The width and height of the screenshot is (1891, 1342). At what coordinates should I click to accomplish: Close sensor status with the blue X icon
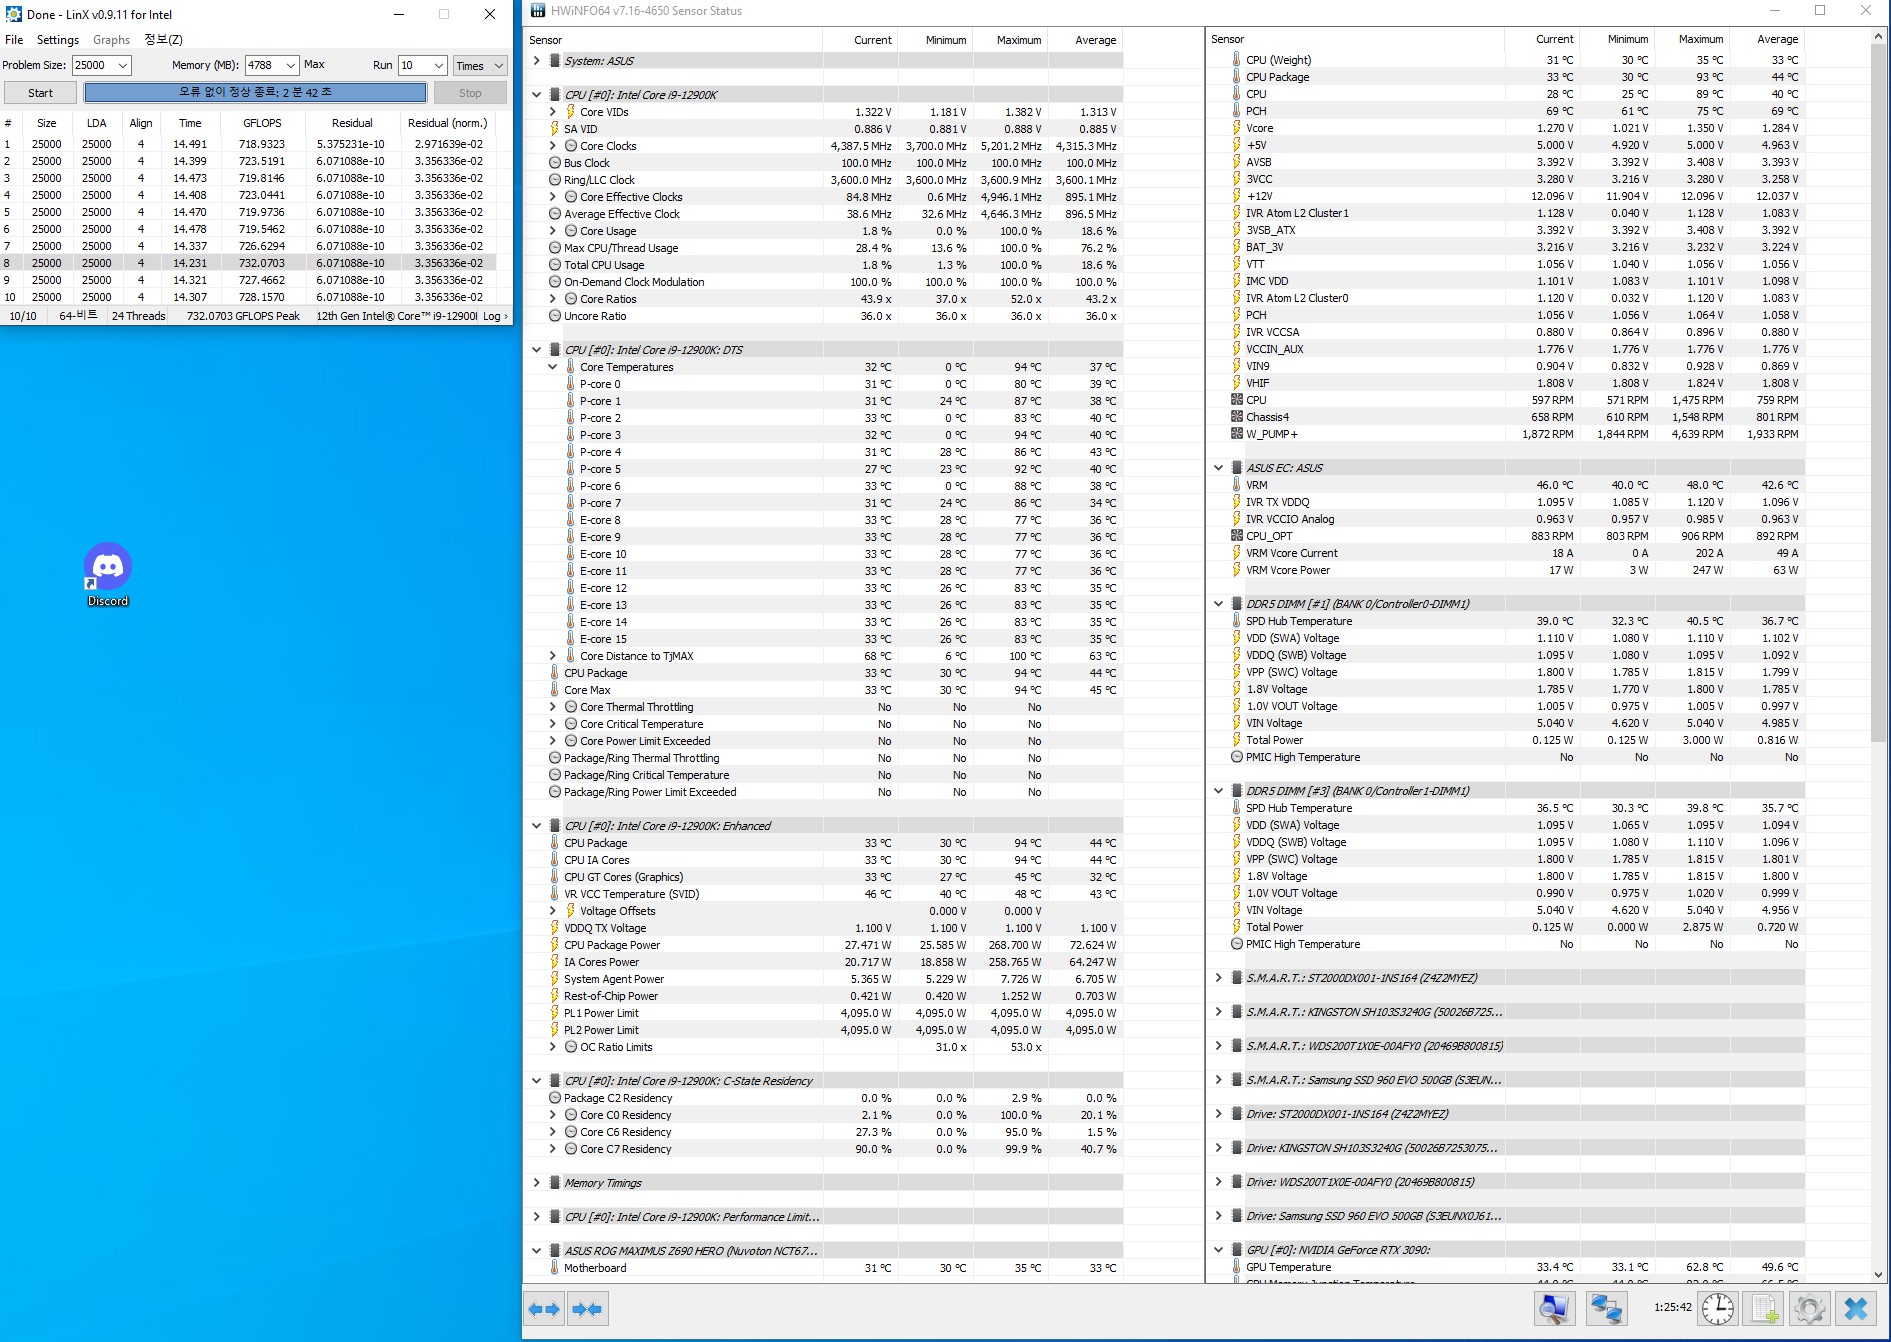(x=1856, y=1308)
